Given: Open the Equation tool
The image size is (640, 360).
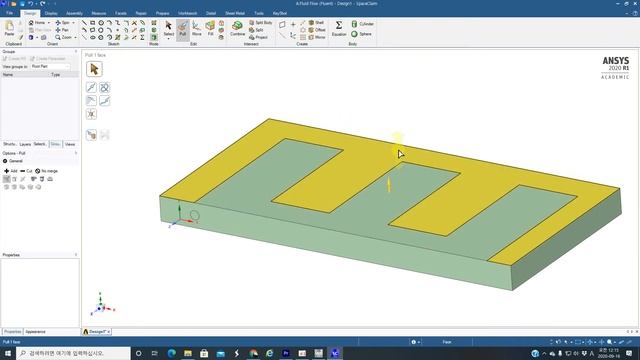Looking at the screenshot, I should [x=339, y=29].
